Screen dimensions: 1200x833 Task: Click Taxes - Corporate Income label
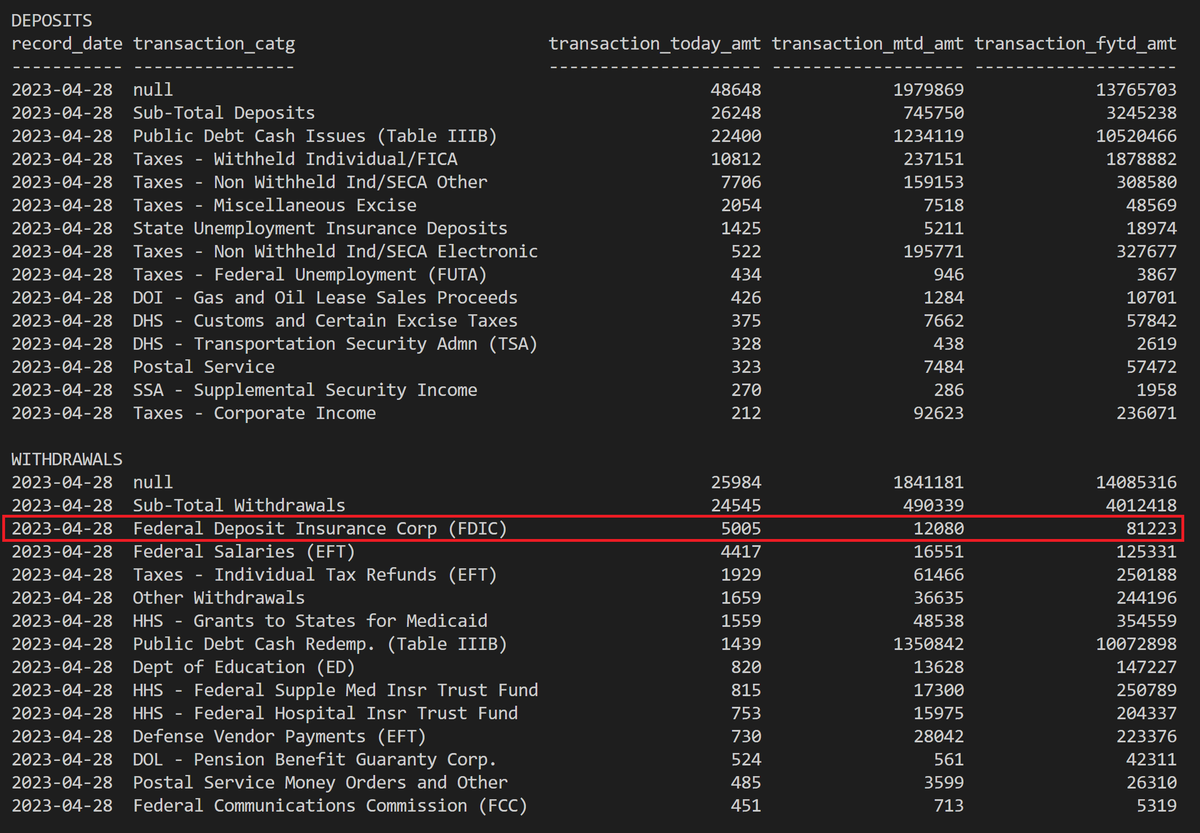click(x=254, y=412)
